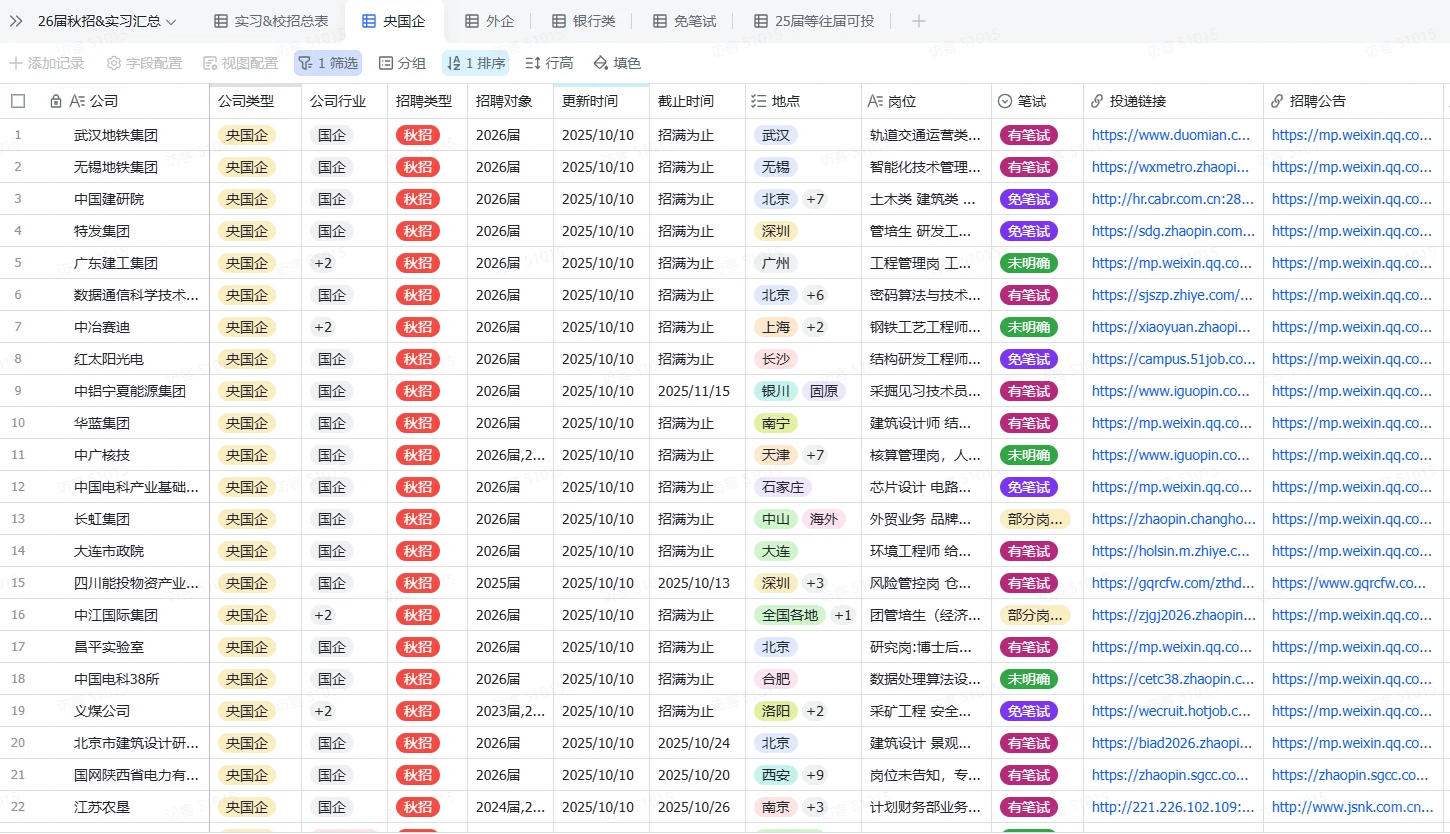
Task: Follow the hr.cabr.com.cn link for 中国建研院
Action: click(1173, 199)
